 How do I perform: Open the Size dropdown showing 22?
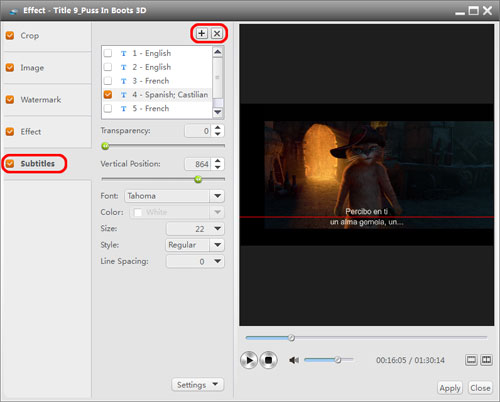tap(195, 229)
